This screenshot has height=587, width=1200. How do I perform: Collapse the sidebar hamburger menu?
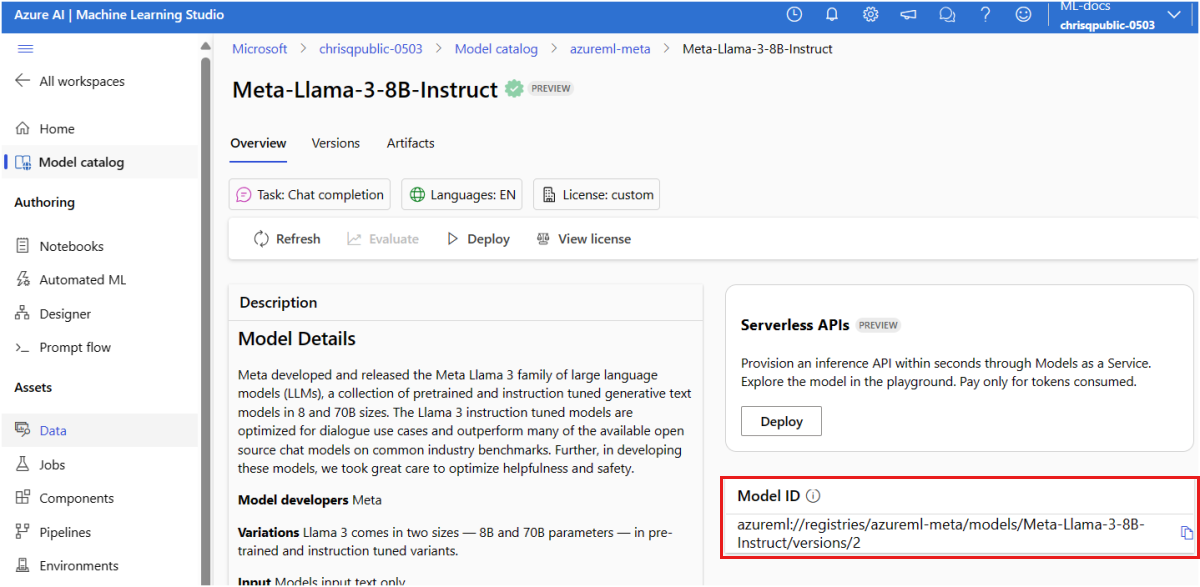click(26, 48)
